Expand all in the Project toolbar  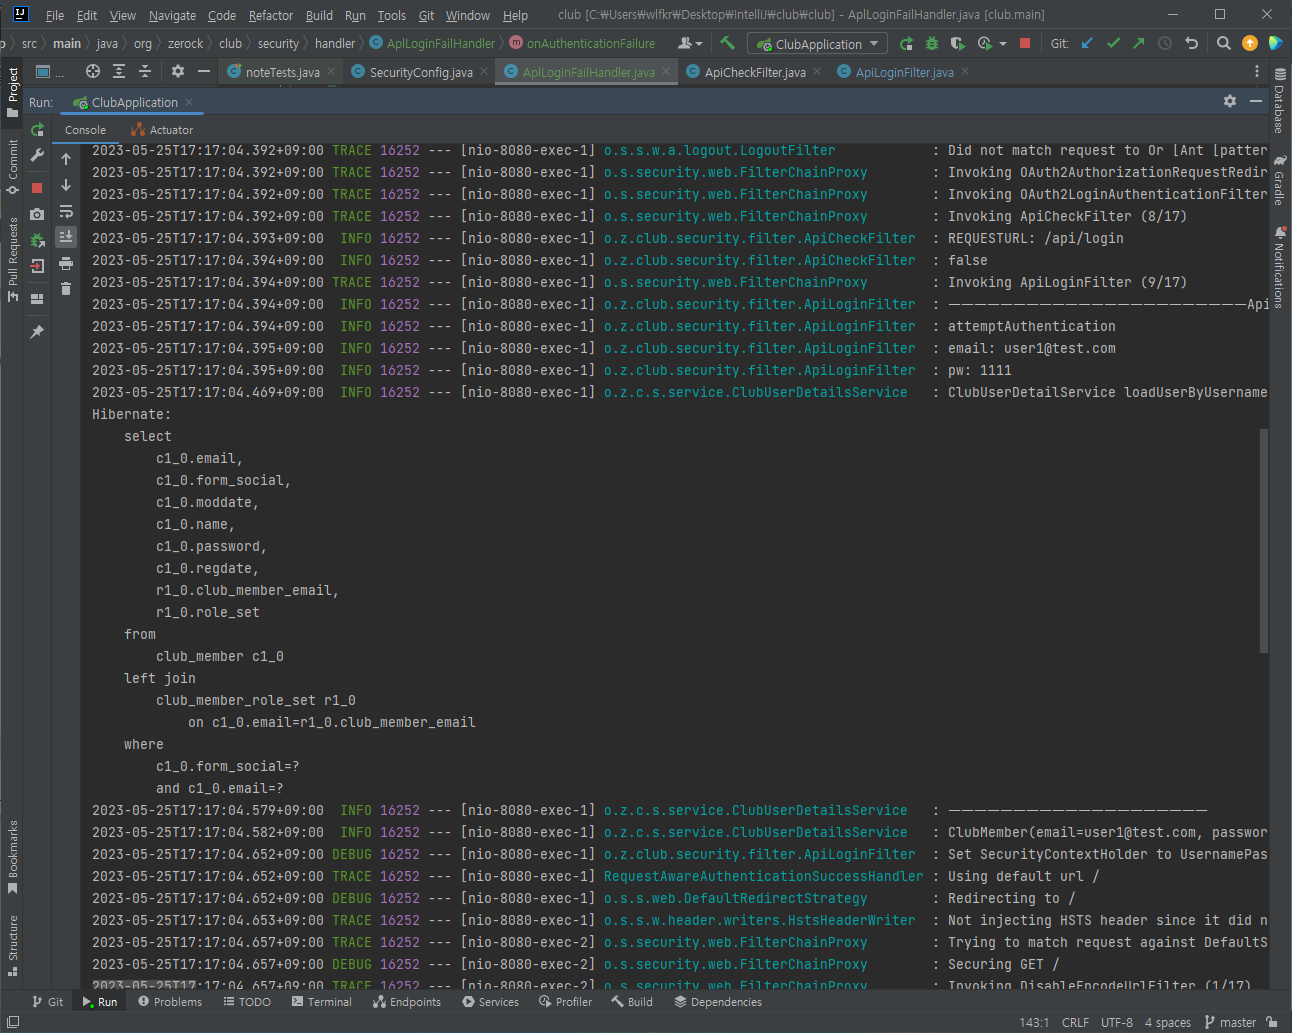(119, 71)
